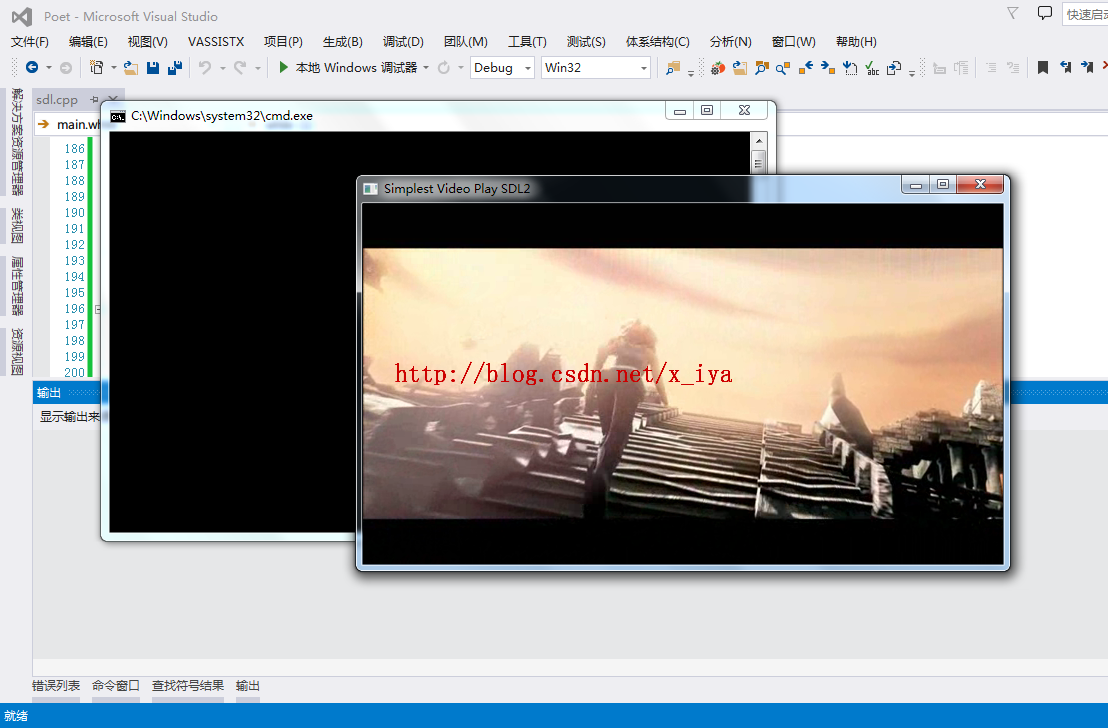Expand Navigate Backward history dropdown arrow
The width and height of the screenshot is (1108, 728).
tap(49, 67)
